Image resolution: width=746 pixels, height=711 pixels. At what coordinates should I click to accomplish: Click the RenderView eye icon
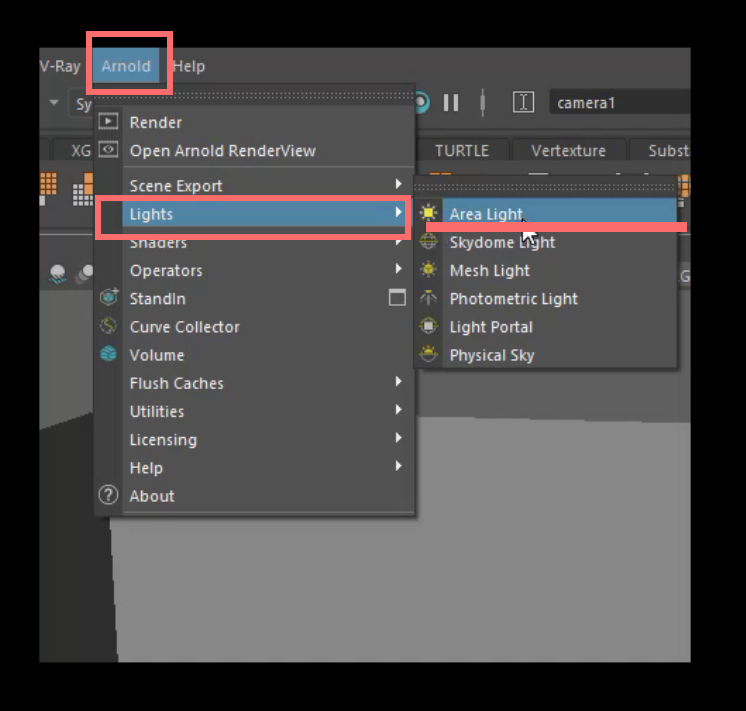[x=108, y=149]
